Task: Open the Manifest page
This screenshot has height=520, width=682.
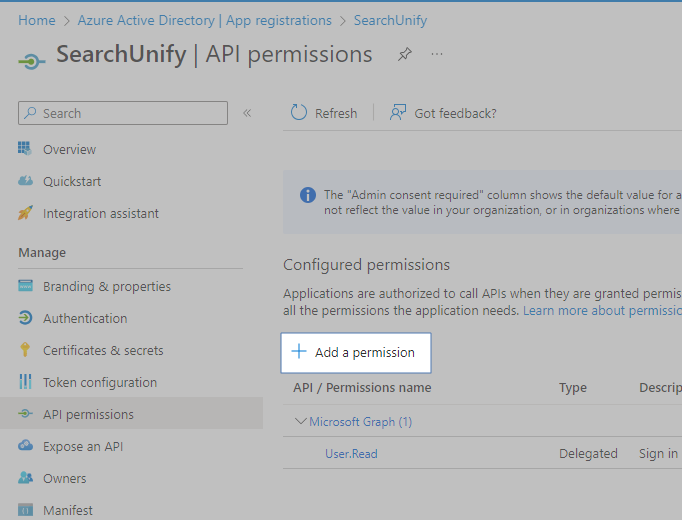Action: coord(67,510)
